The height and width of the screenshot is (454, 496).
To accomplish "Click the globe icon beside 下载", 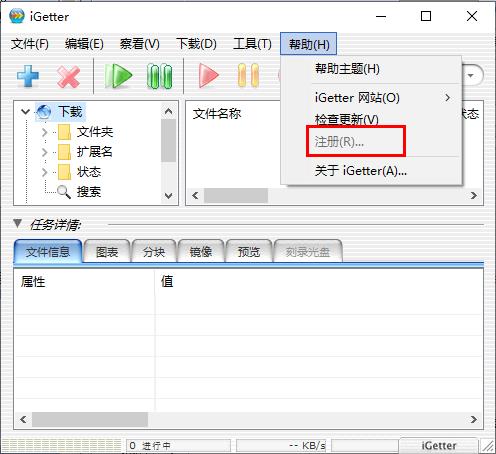I will (x=43, y=112).
